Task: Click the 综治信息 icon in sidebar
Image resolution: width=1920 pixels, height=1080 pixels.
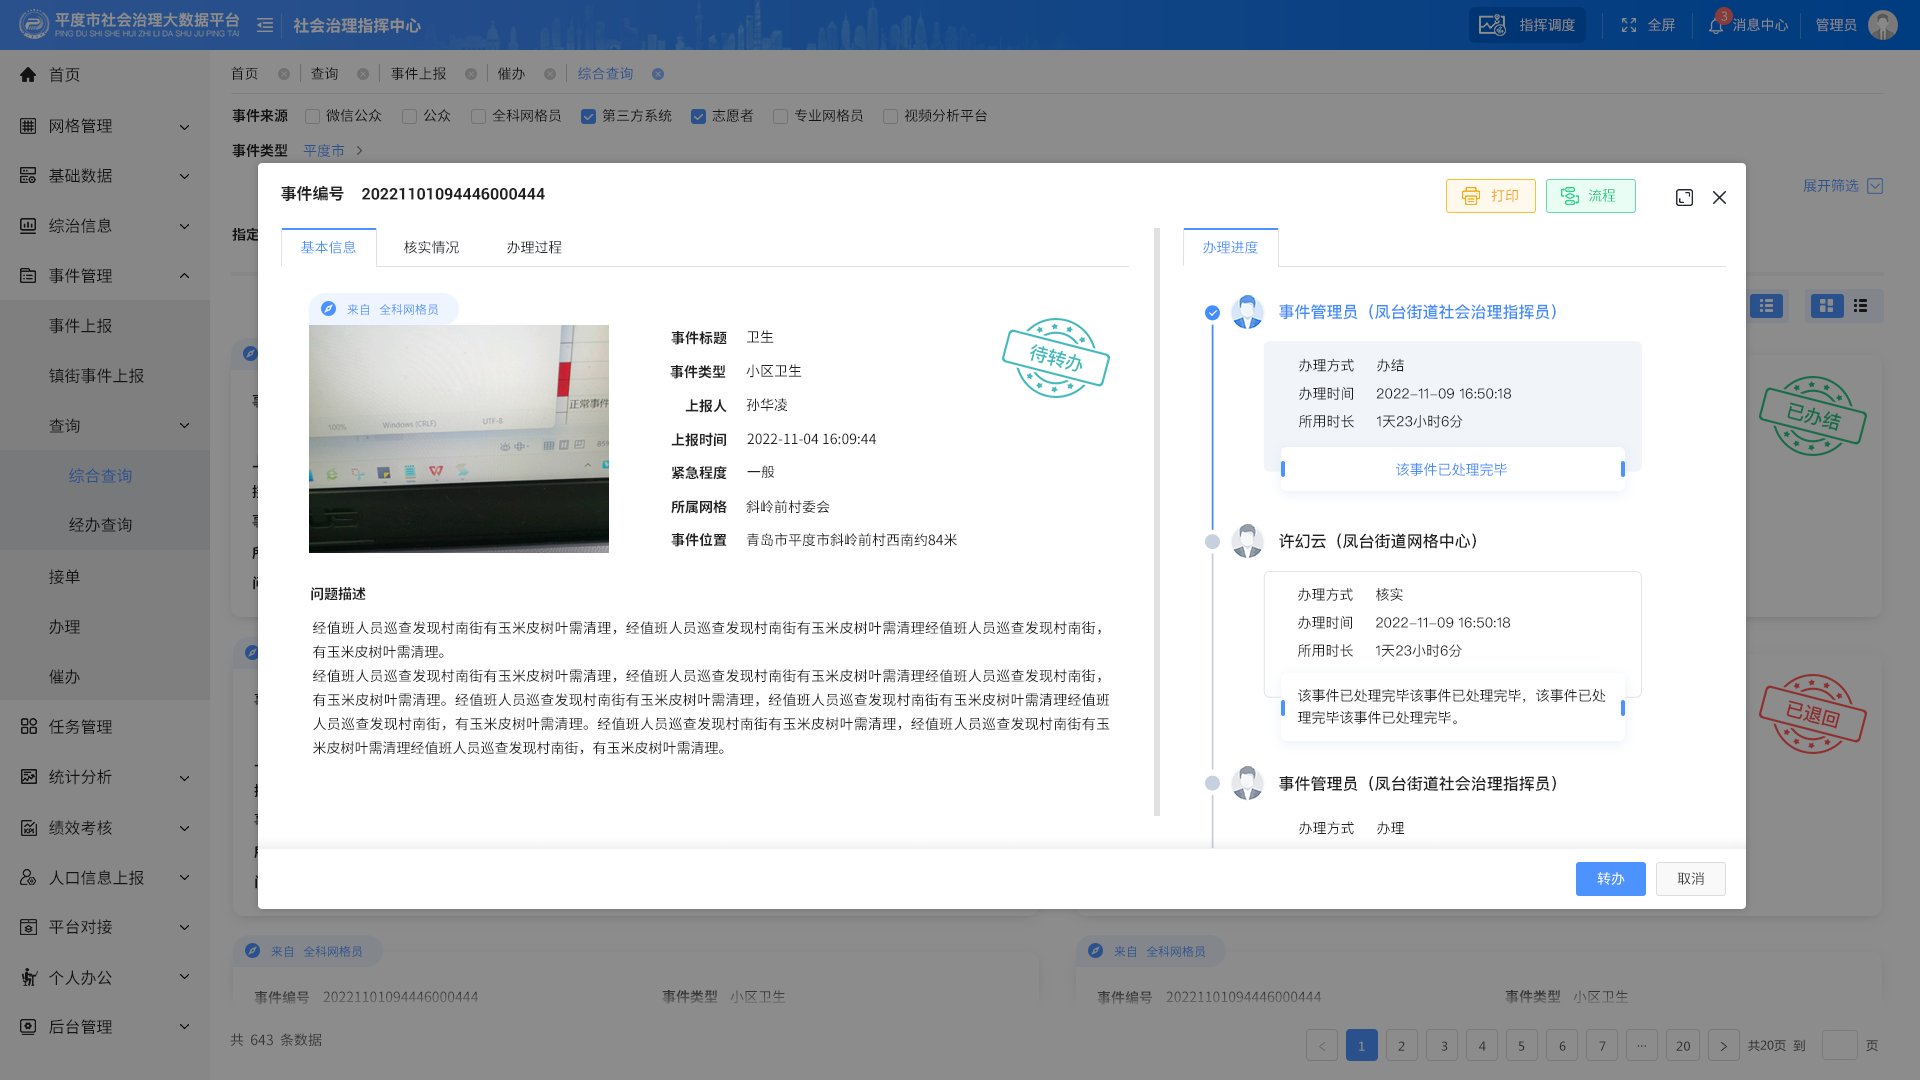Action: point(28,226)
